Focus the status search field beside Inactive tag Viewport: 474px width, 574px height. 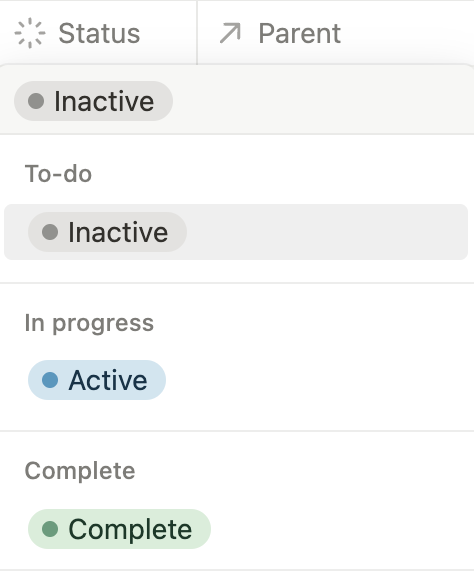[322, 101]
